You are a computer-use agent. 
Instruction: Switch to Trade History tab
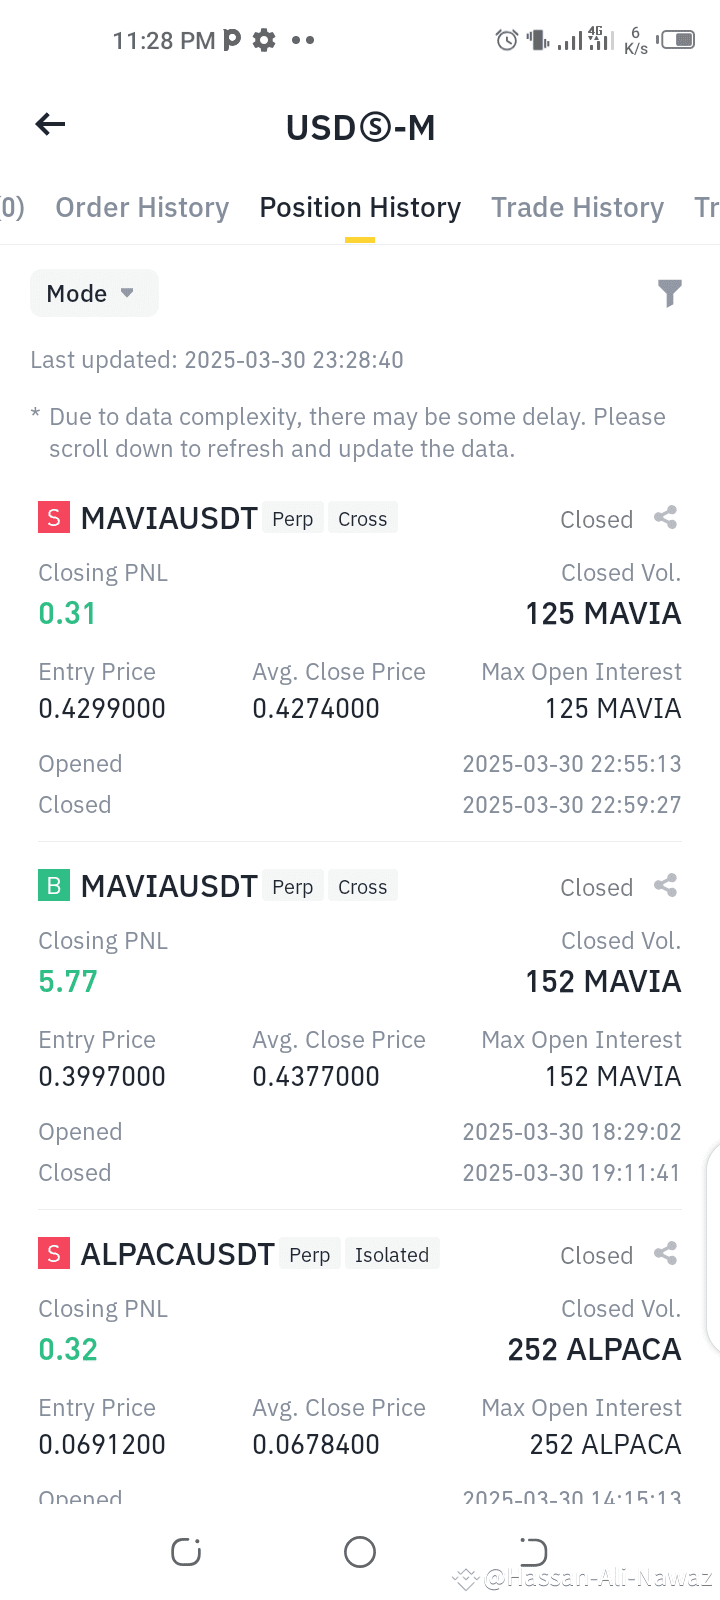[x=577, y=208]
